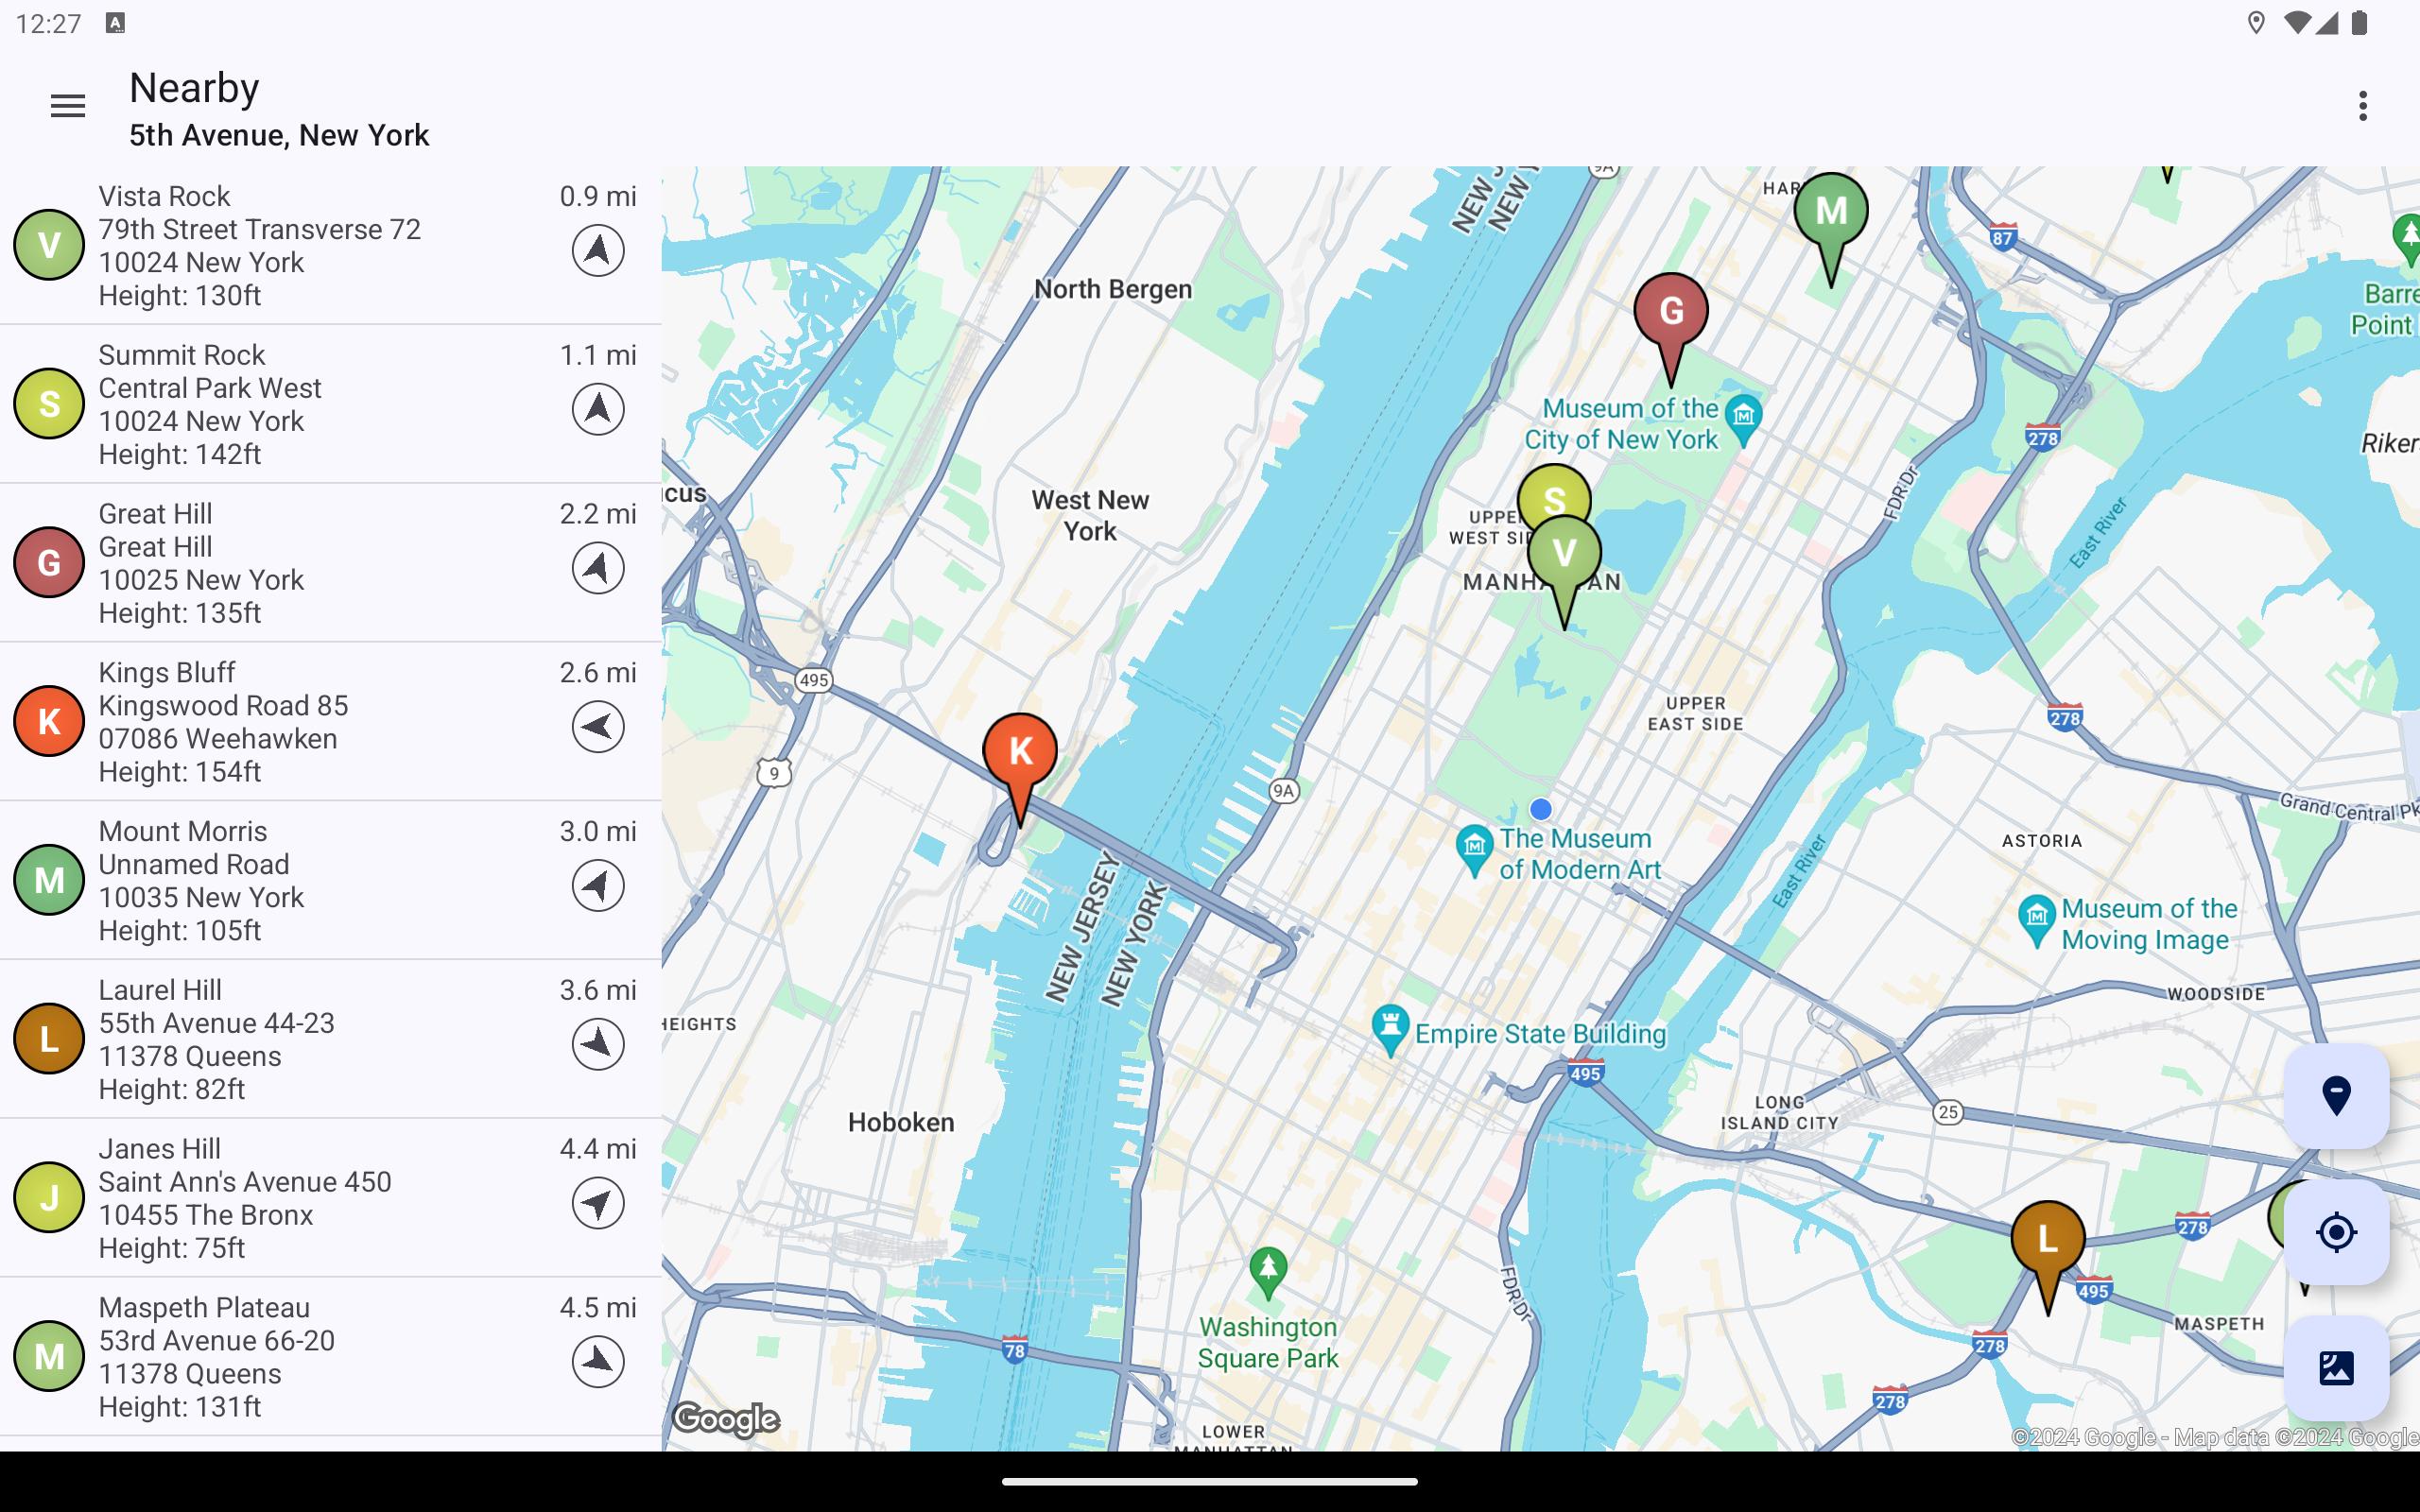
Task: Tap the bottom navigation gesture handle
Action: [1210, 1482]
